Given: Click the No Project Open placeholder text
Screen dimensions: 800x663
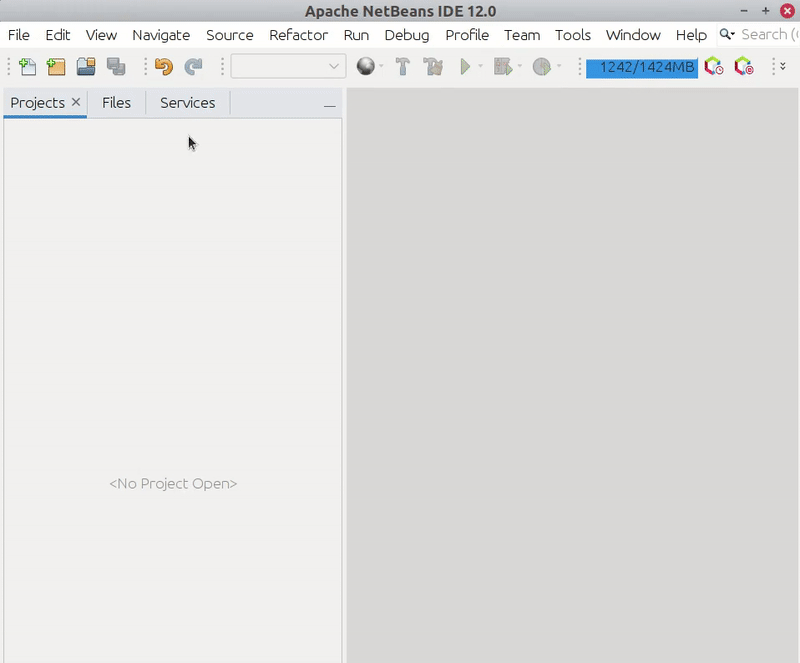Looking at the screenshot, I should pyautogui.click(x=173, y=483).
